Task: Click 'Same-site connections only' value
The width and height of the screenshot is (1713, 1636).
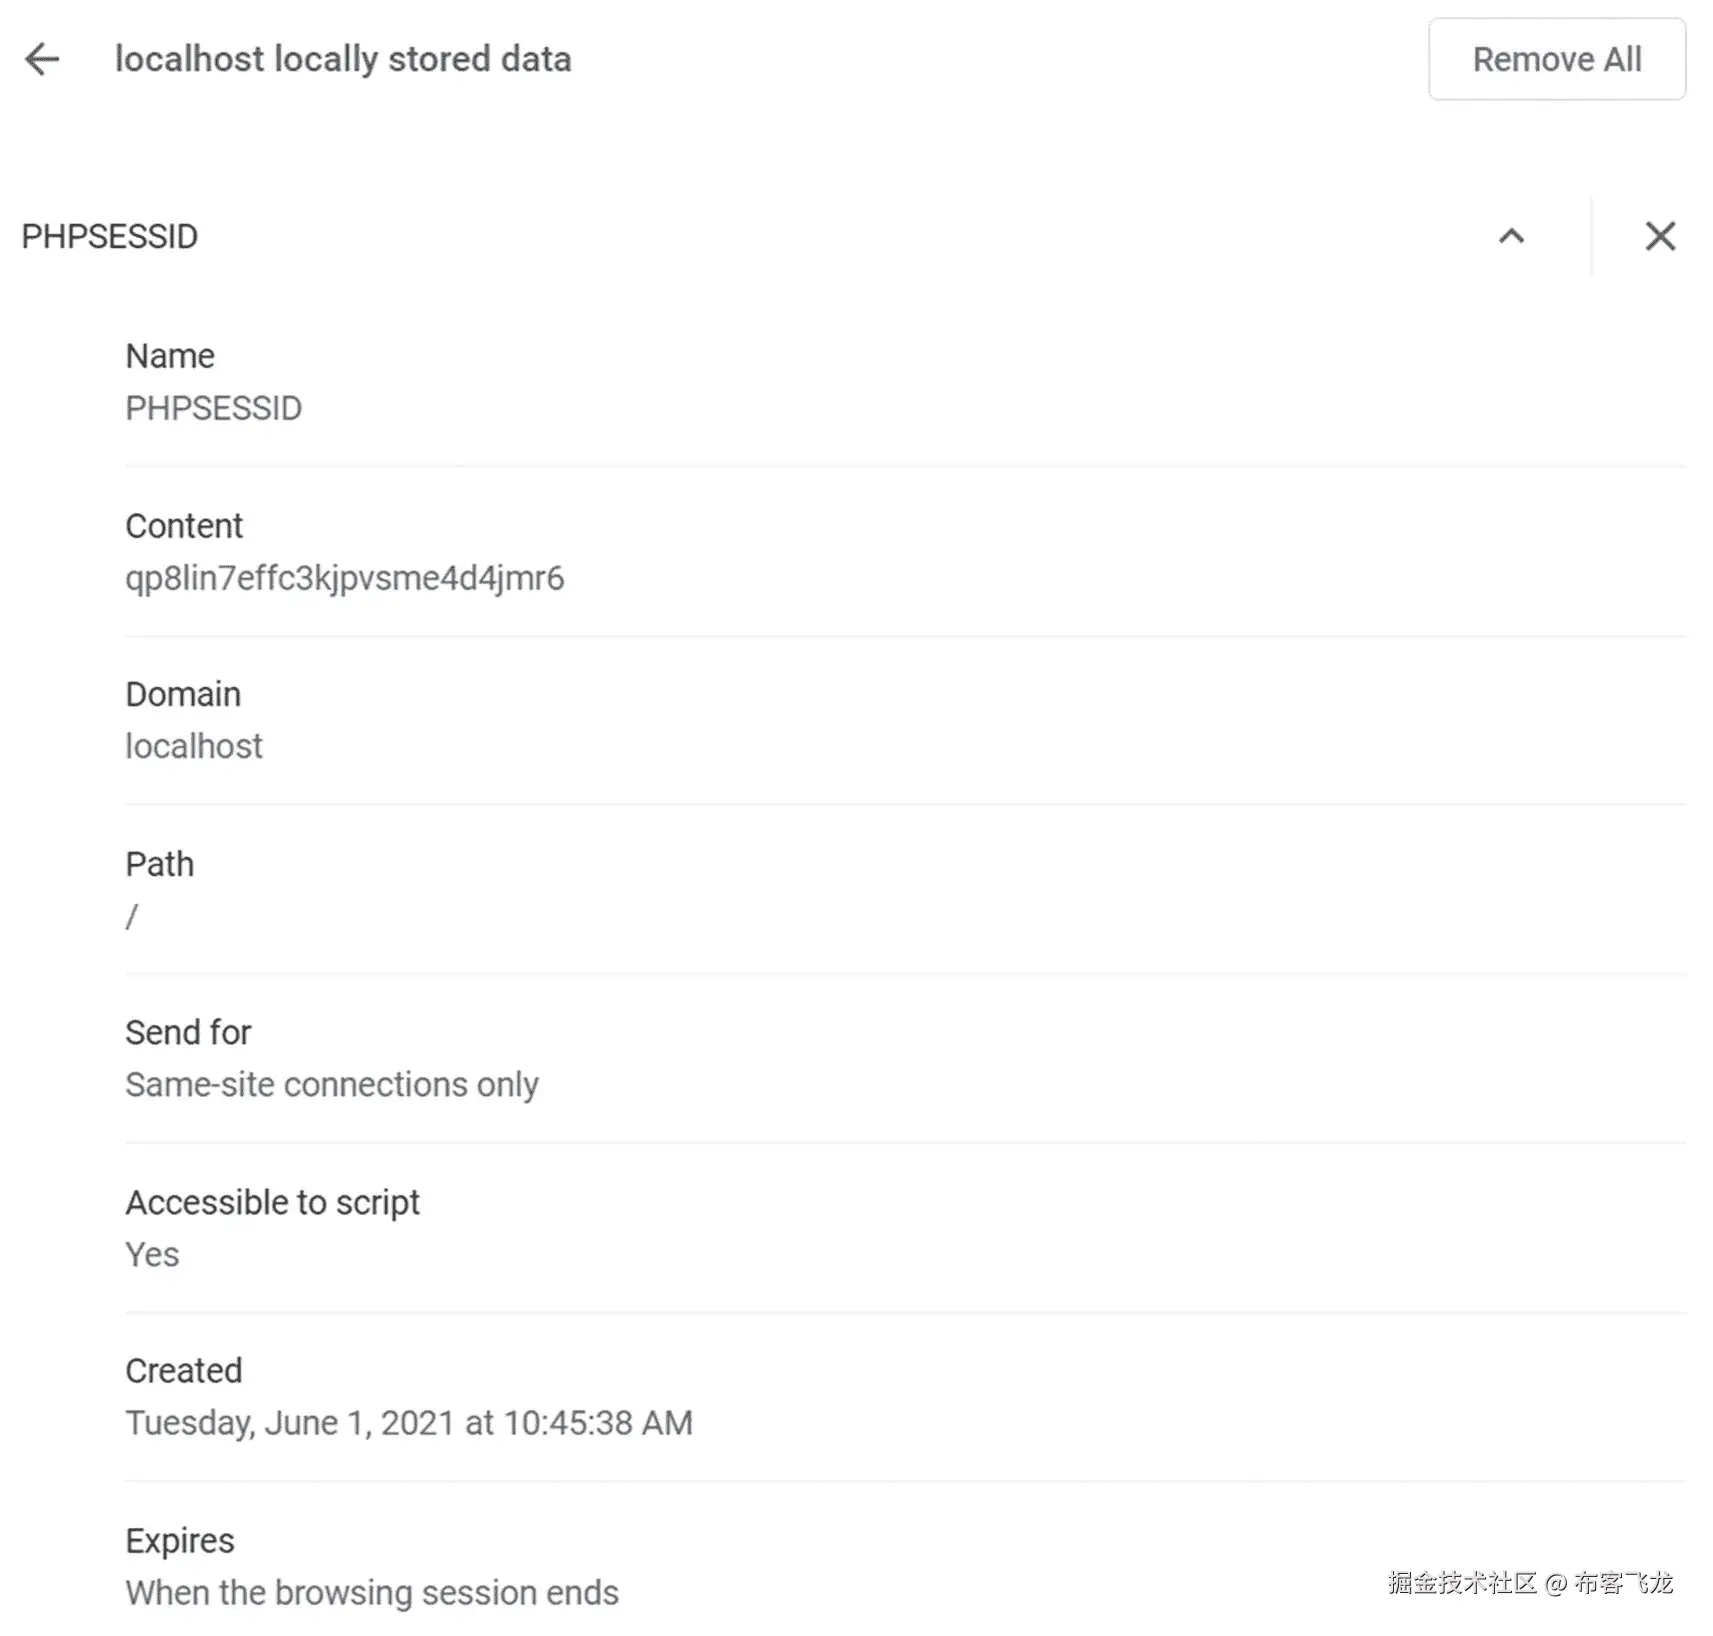Action: (x=332, y=1084)
